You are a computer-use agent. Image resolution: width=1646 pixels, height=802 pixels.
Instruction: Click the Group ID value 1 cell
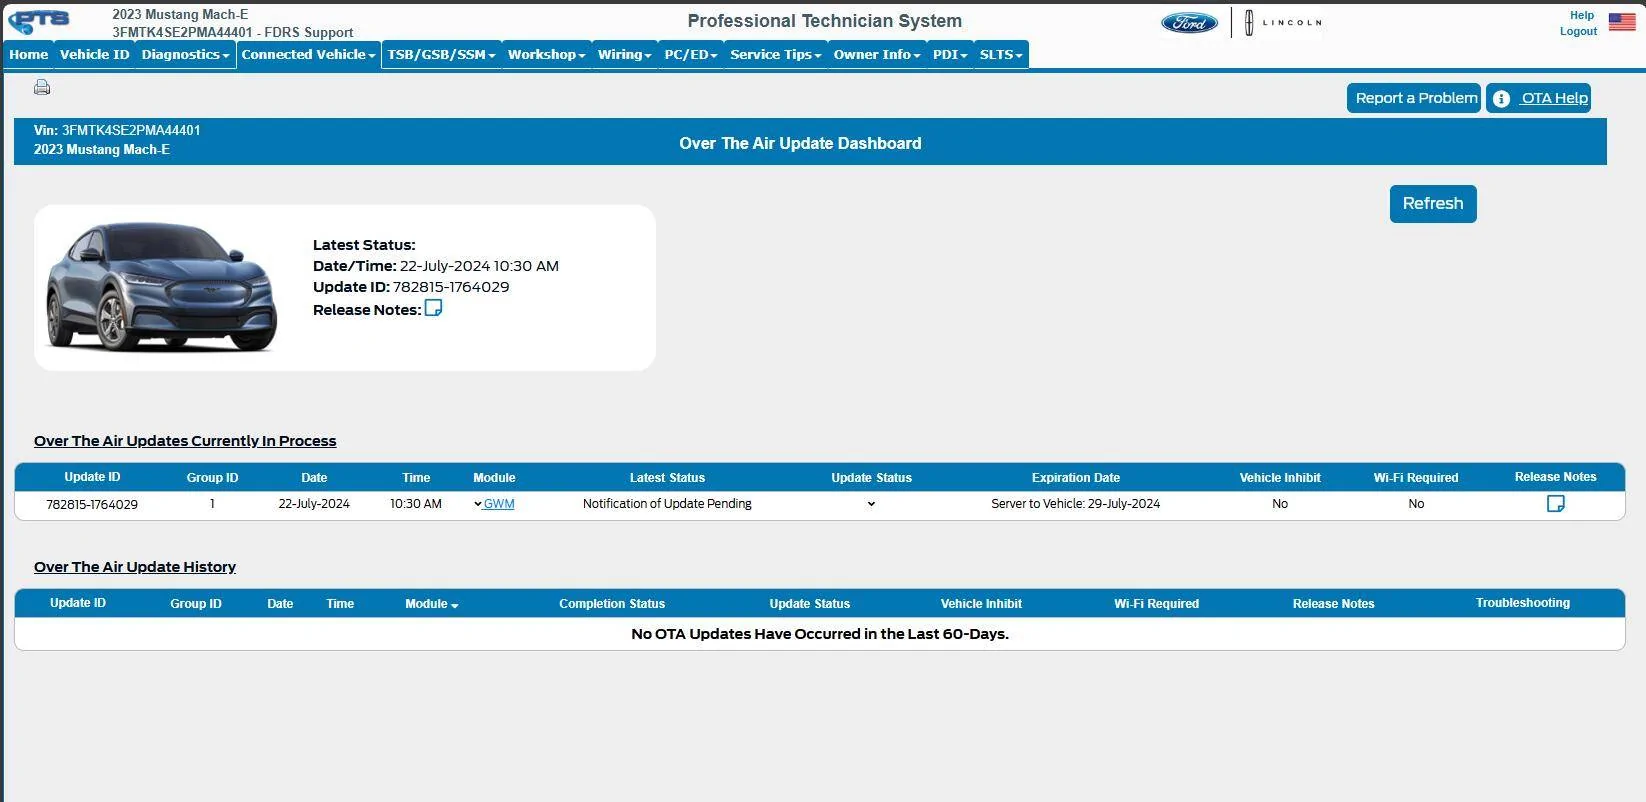212,504
